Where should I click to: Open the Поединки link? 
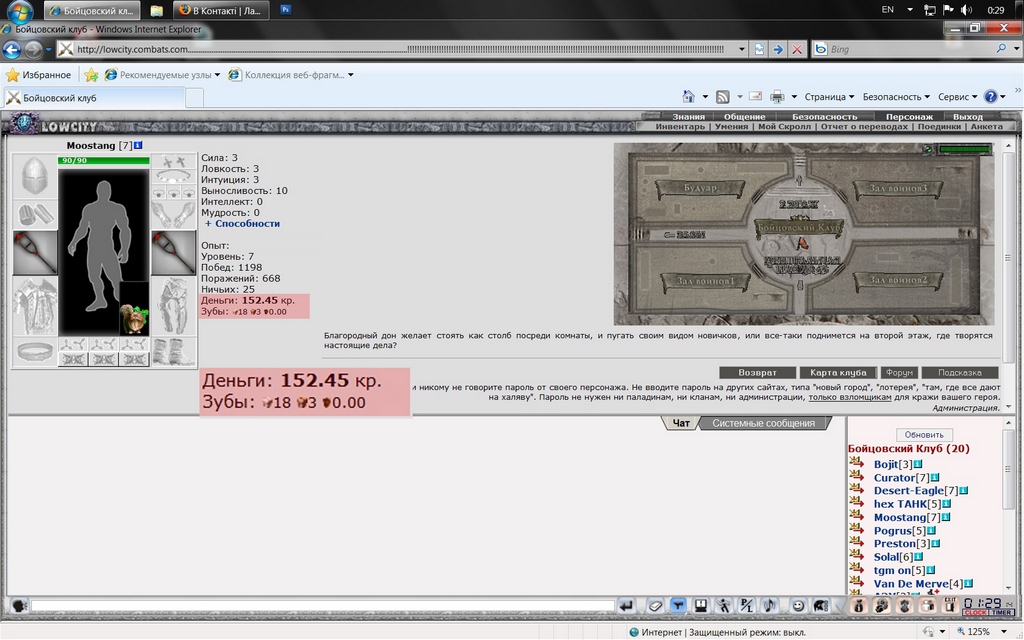(939, 127)
